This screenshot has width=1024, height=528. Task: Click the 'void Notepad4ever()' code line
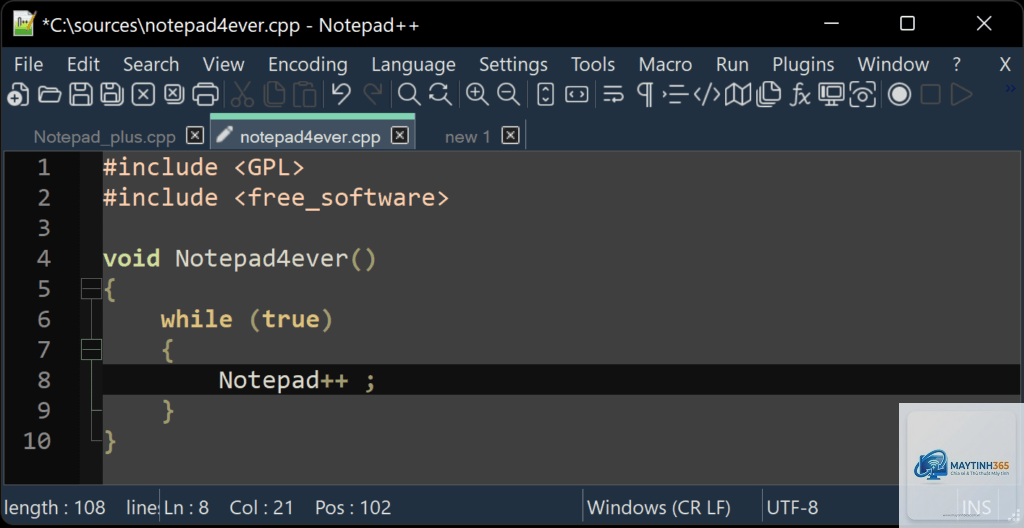(x=240, y=258)
